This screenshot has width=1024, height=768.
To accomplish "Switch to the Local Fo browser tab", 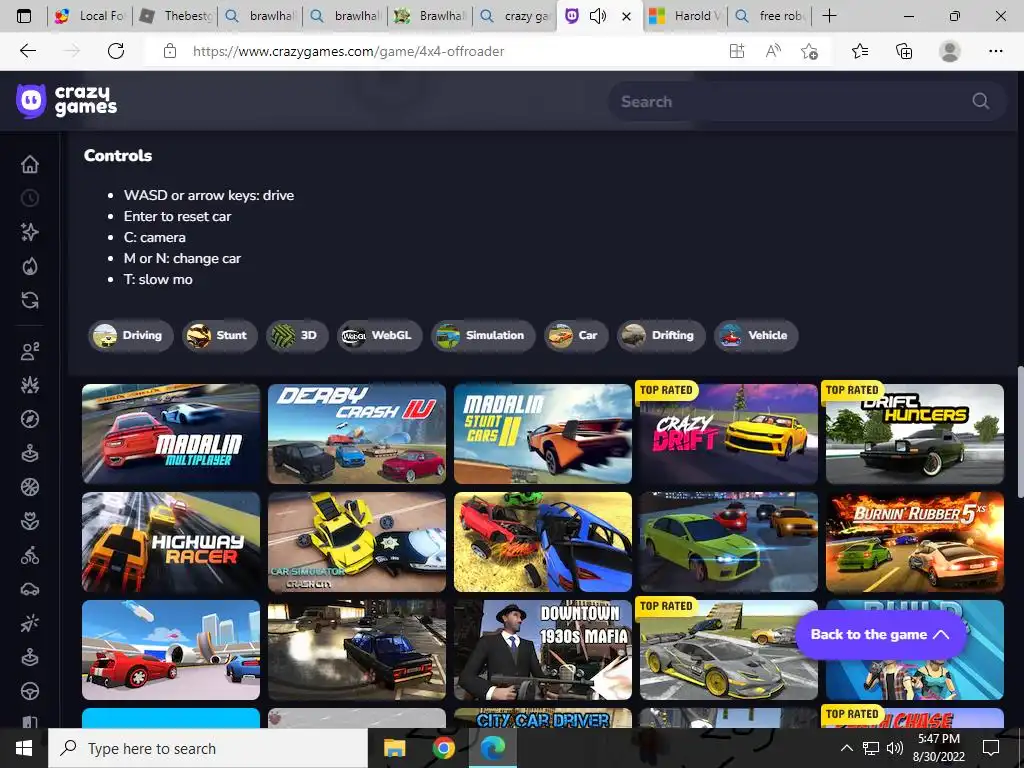I will click(89, 16).
